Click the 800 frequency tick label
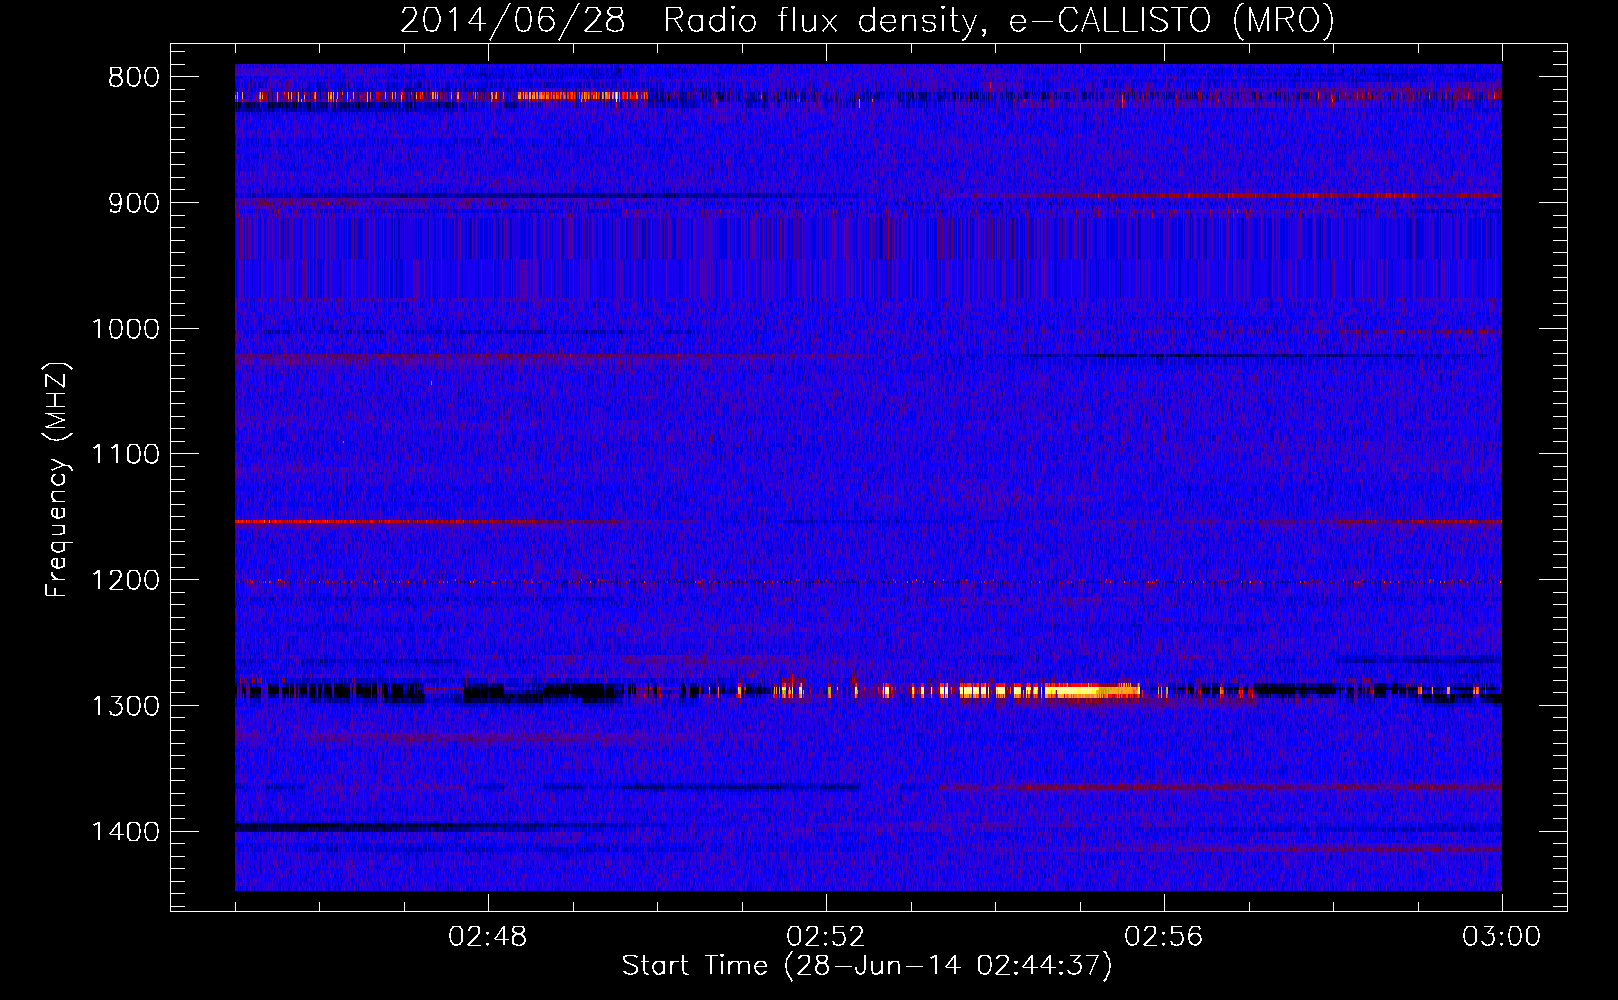This screenshot has height=1000, width=1618. point(133,77)
